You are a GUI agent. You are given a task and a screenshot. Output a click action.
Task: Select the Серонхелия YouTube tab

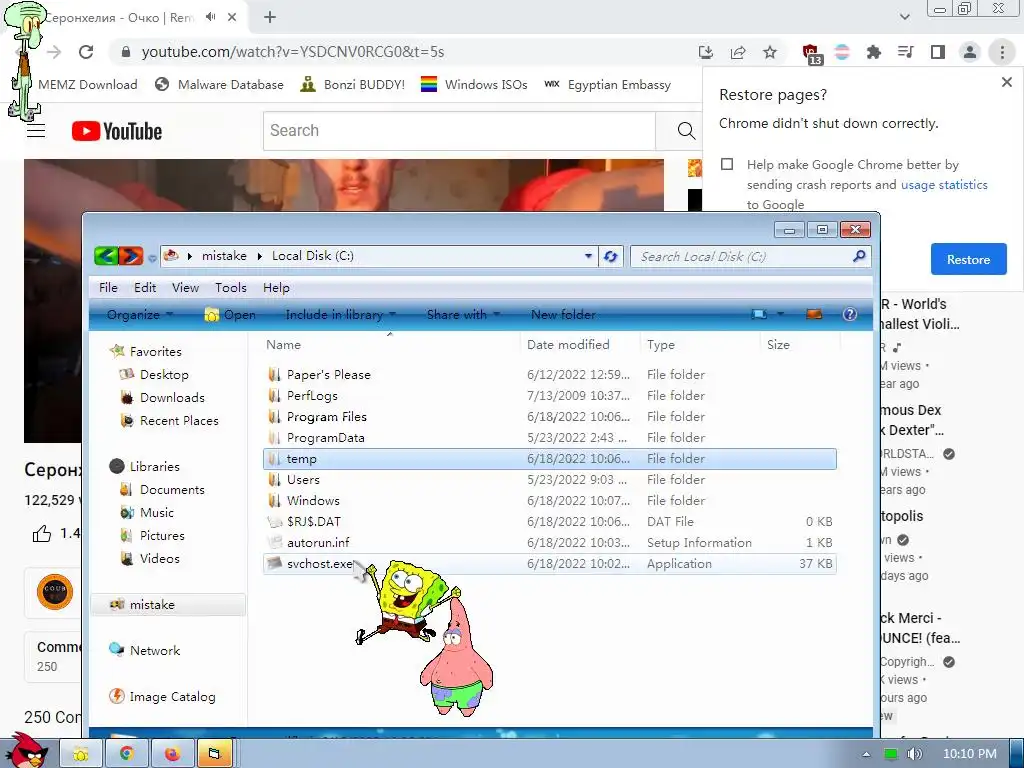coord(118,18)
